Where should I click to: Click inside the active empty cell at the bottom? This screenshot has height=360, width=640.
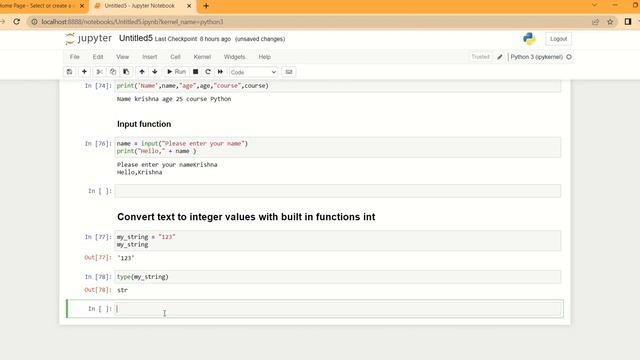[x=338, y=309]
